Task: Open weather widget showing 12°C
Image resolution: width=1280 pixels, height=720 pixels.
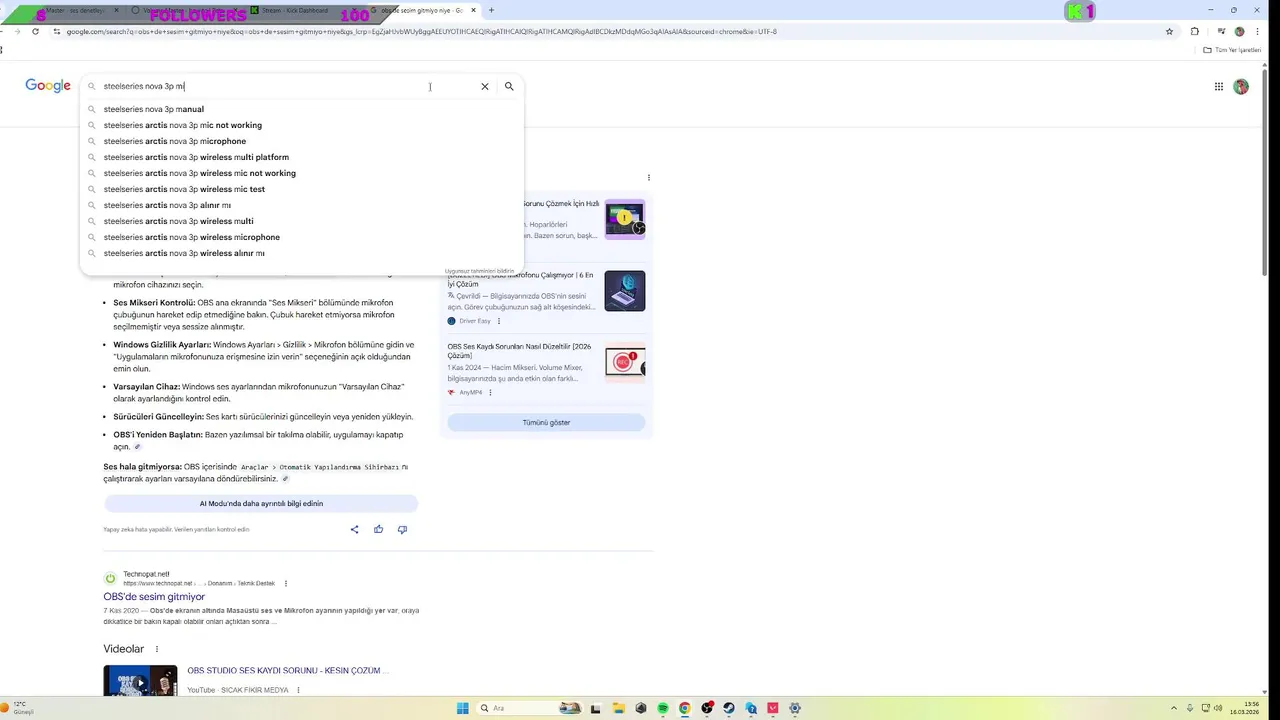Action: [x=17, y=708]
